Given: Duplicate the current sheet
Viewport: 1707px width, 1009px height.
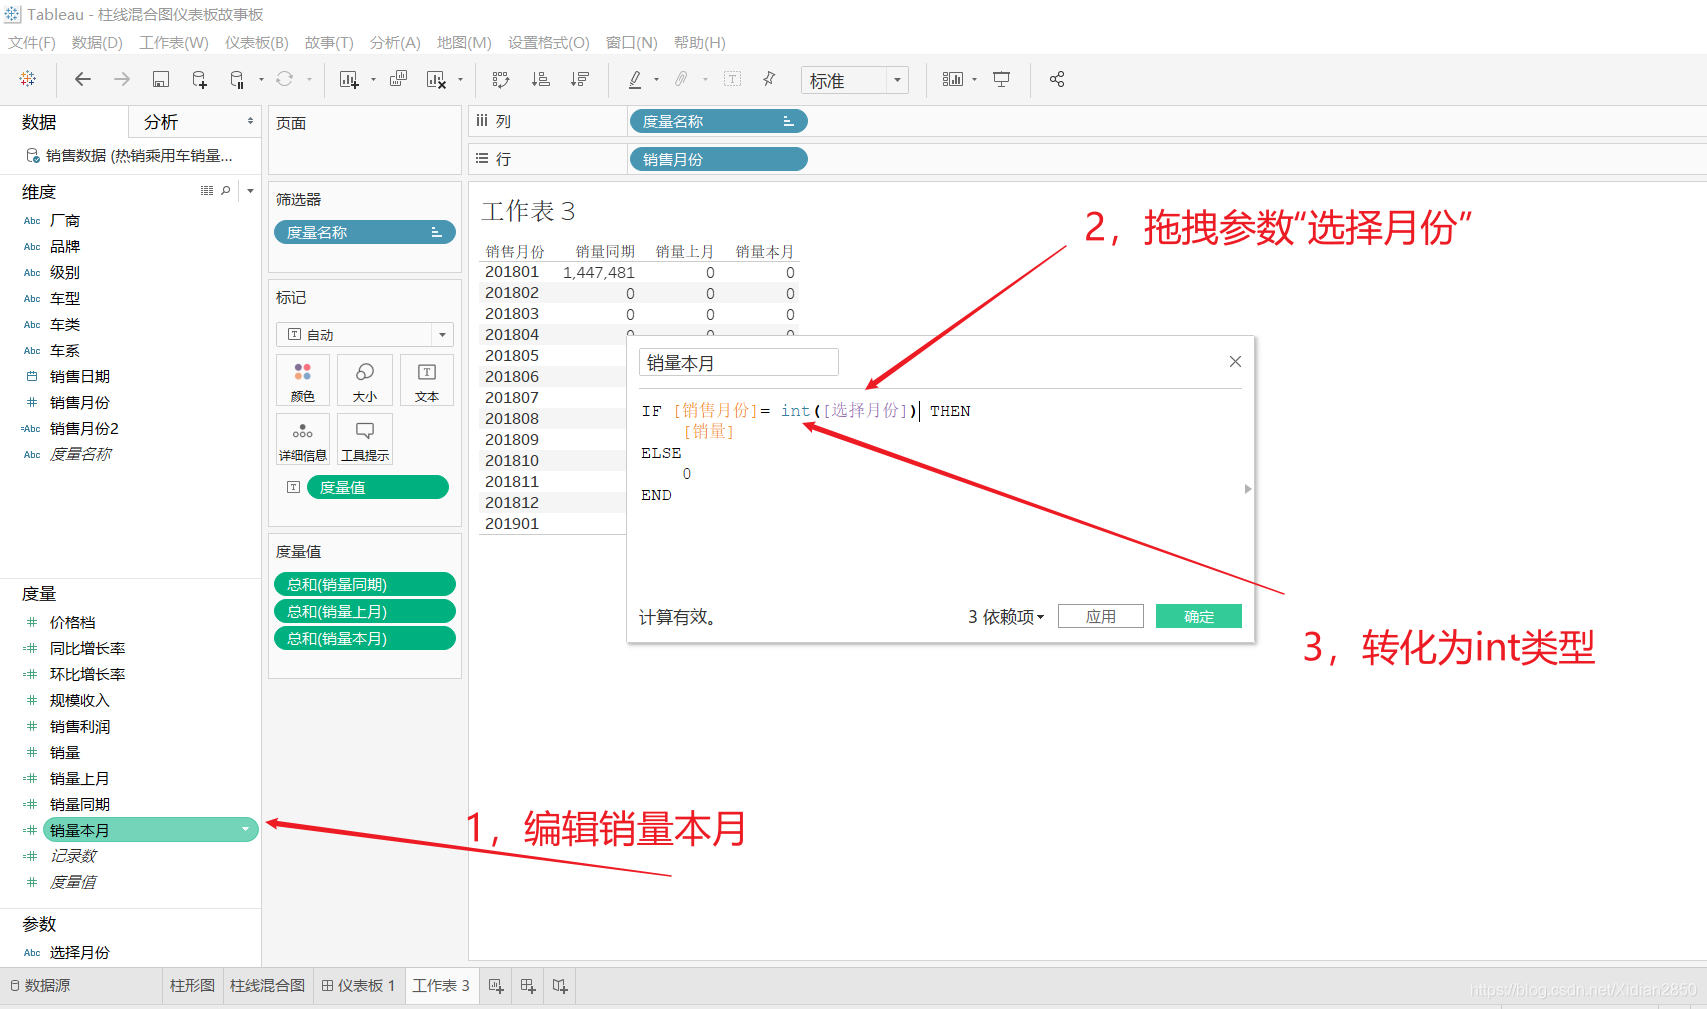Looking at the screenshot, I should coord(398,79).
